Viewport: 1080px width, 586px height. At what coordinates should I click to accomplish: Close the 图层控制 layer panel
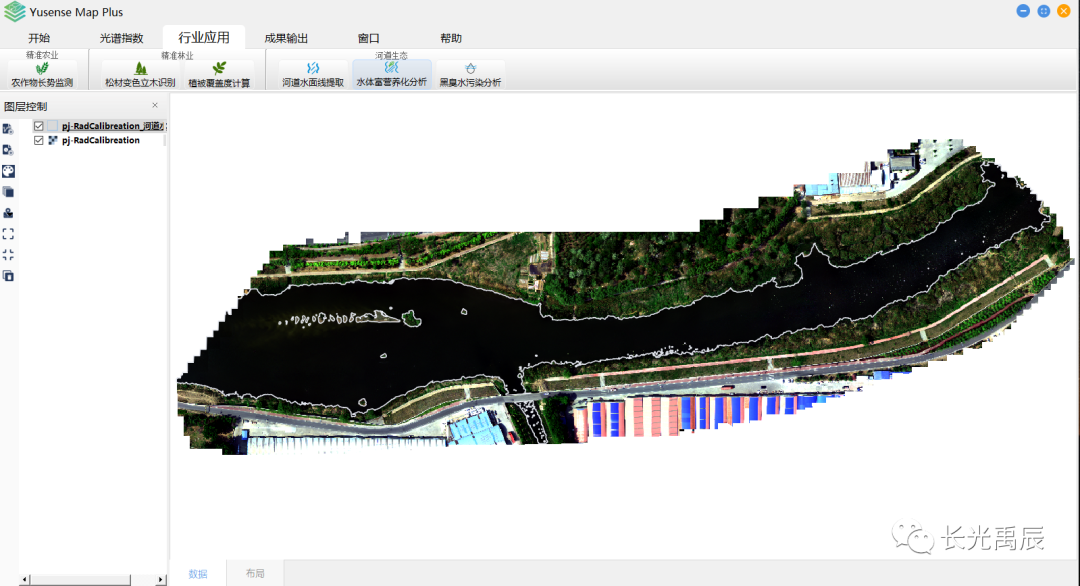[155, 105]
